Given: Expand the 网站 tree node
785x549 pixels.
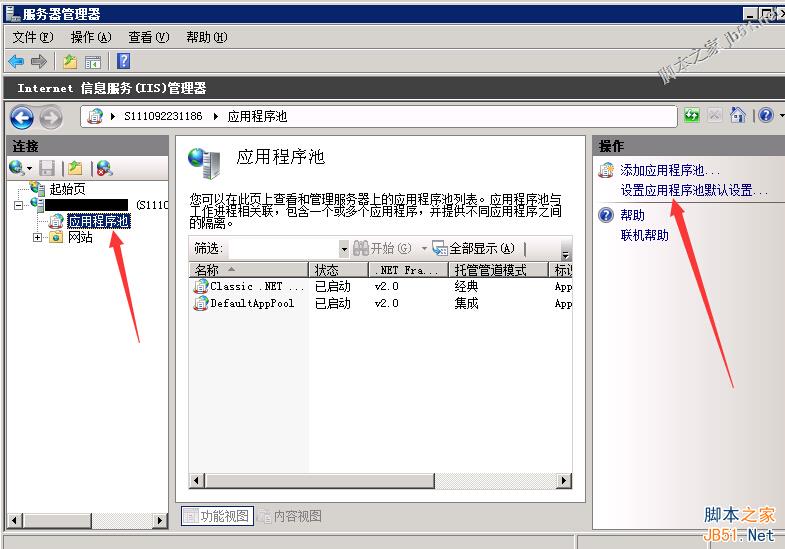Looking at the screenshot, I should 38,238.
